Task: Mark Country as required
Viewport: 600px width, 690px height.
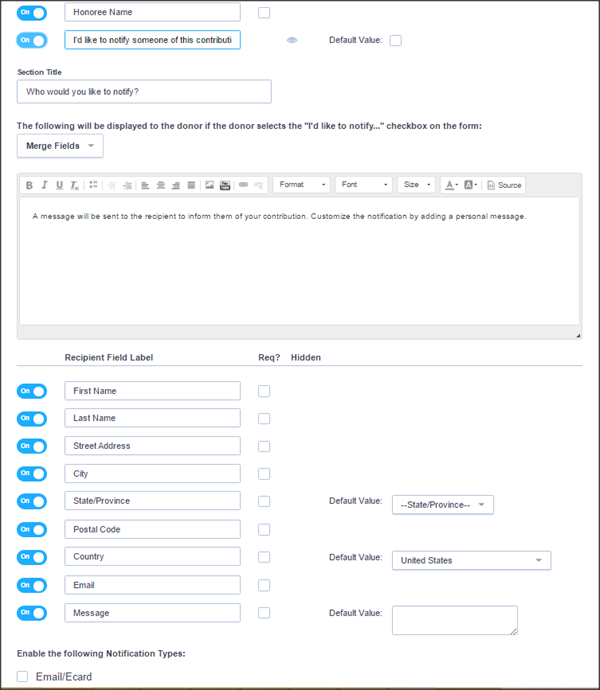Action: pos(264,557)
